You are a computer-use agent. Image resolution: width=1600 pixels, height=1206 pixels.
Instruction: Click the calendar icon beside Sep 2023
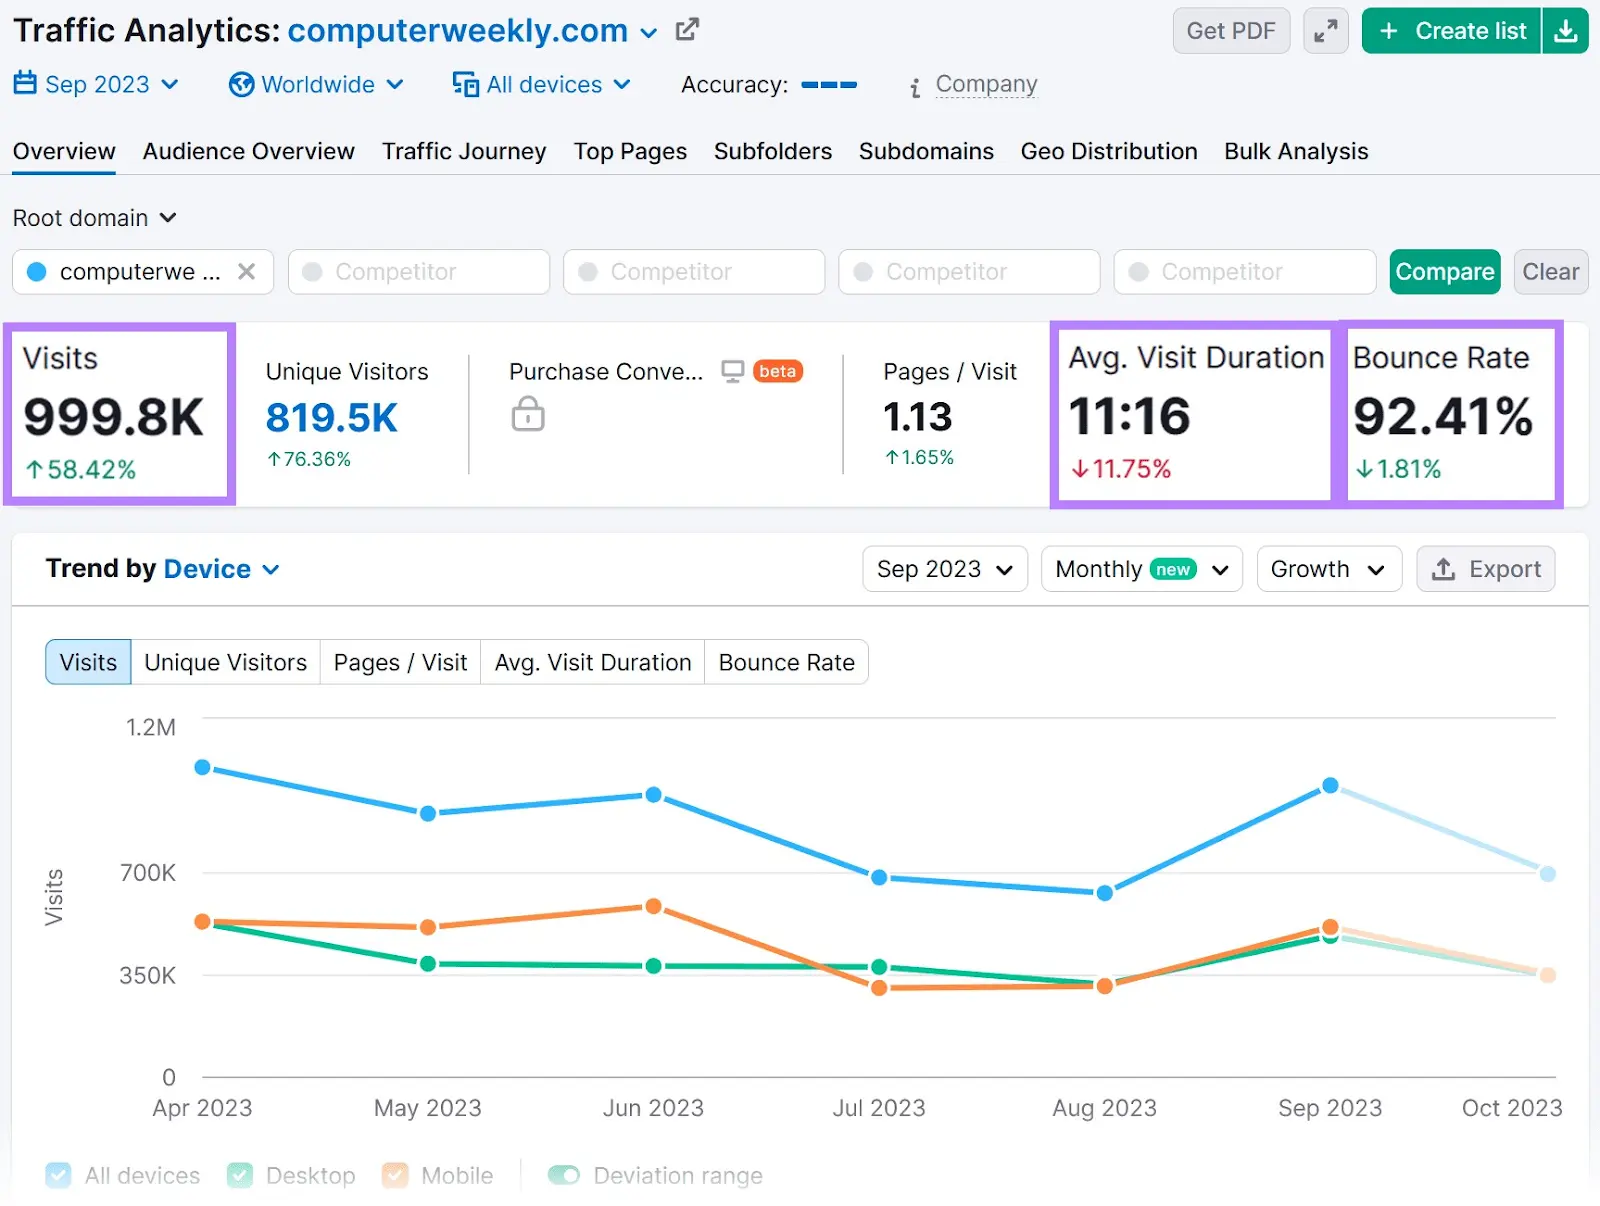(24, 84)
